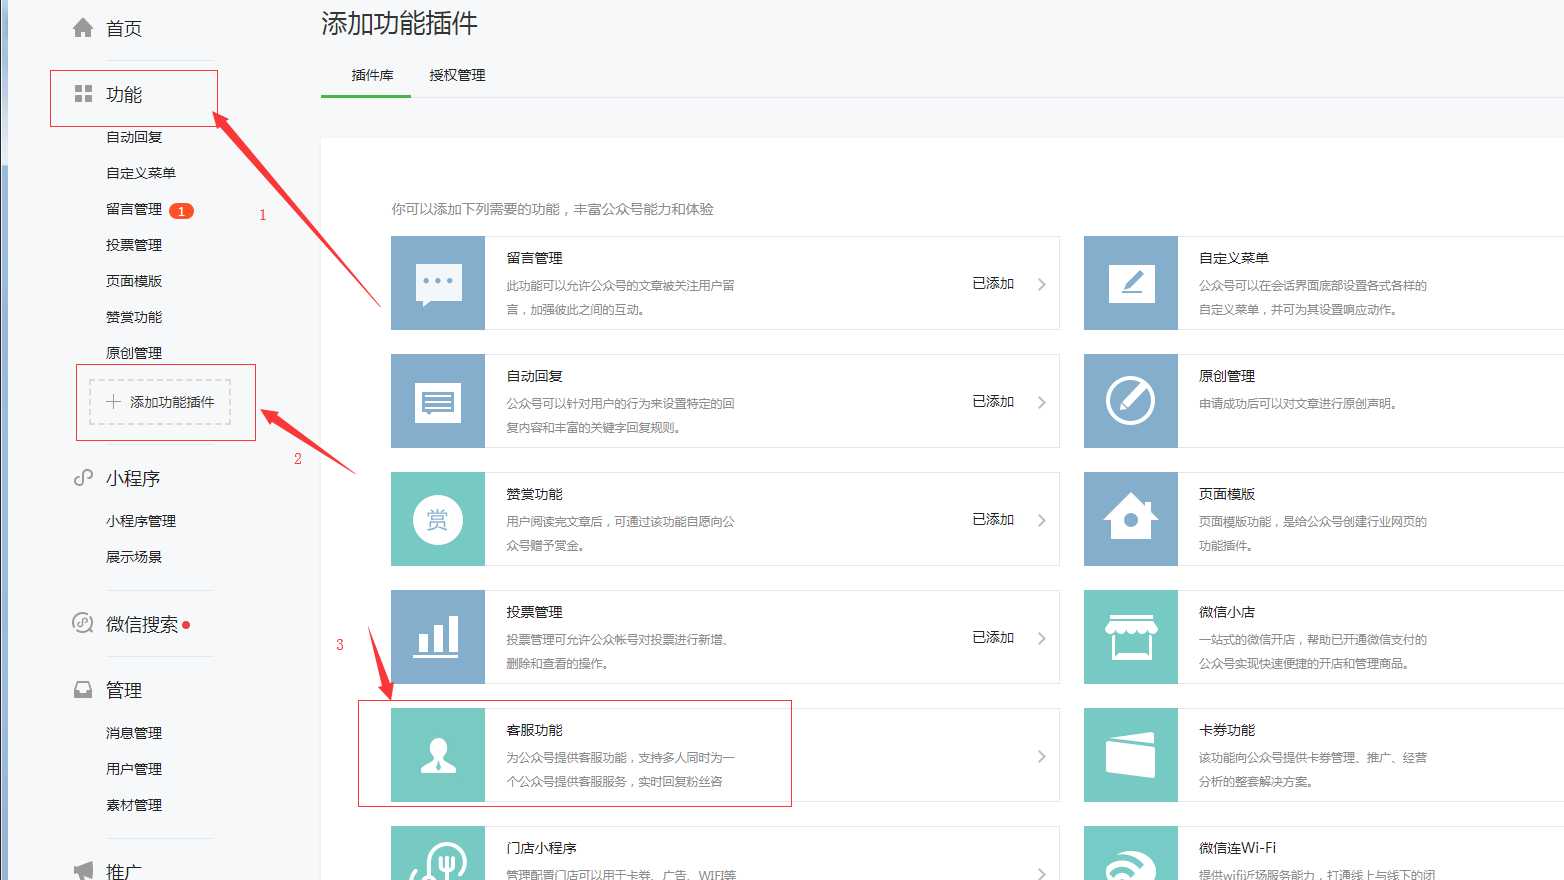Screen dimensions: 1564x880
Task: Open 自定义菜单 in the sidebar
Action: pyautogui.click(x=141, y=173)
